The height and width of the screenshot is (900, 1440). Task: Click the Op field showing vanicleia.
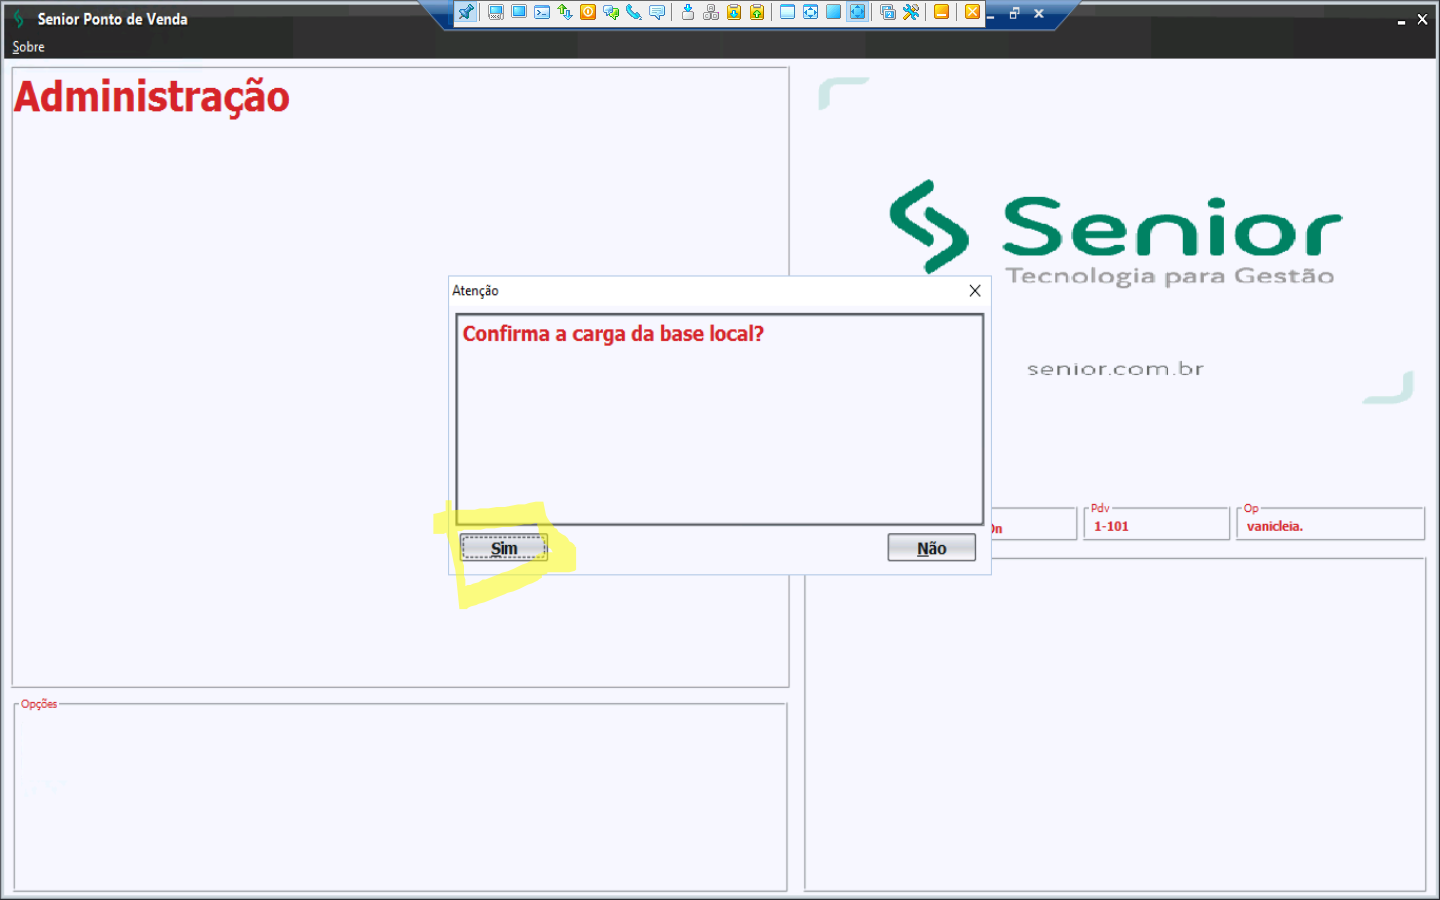[x=1330, y=525]
